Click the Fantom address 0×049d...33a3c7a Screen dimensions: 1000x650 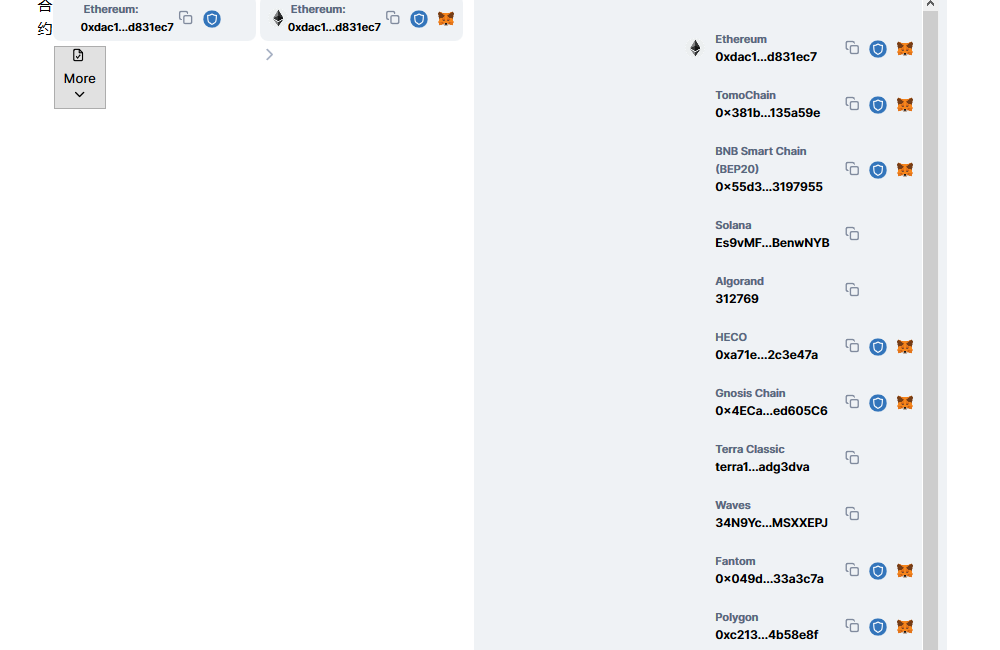pos(769,579)
